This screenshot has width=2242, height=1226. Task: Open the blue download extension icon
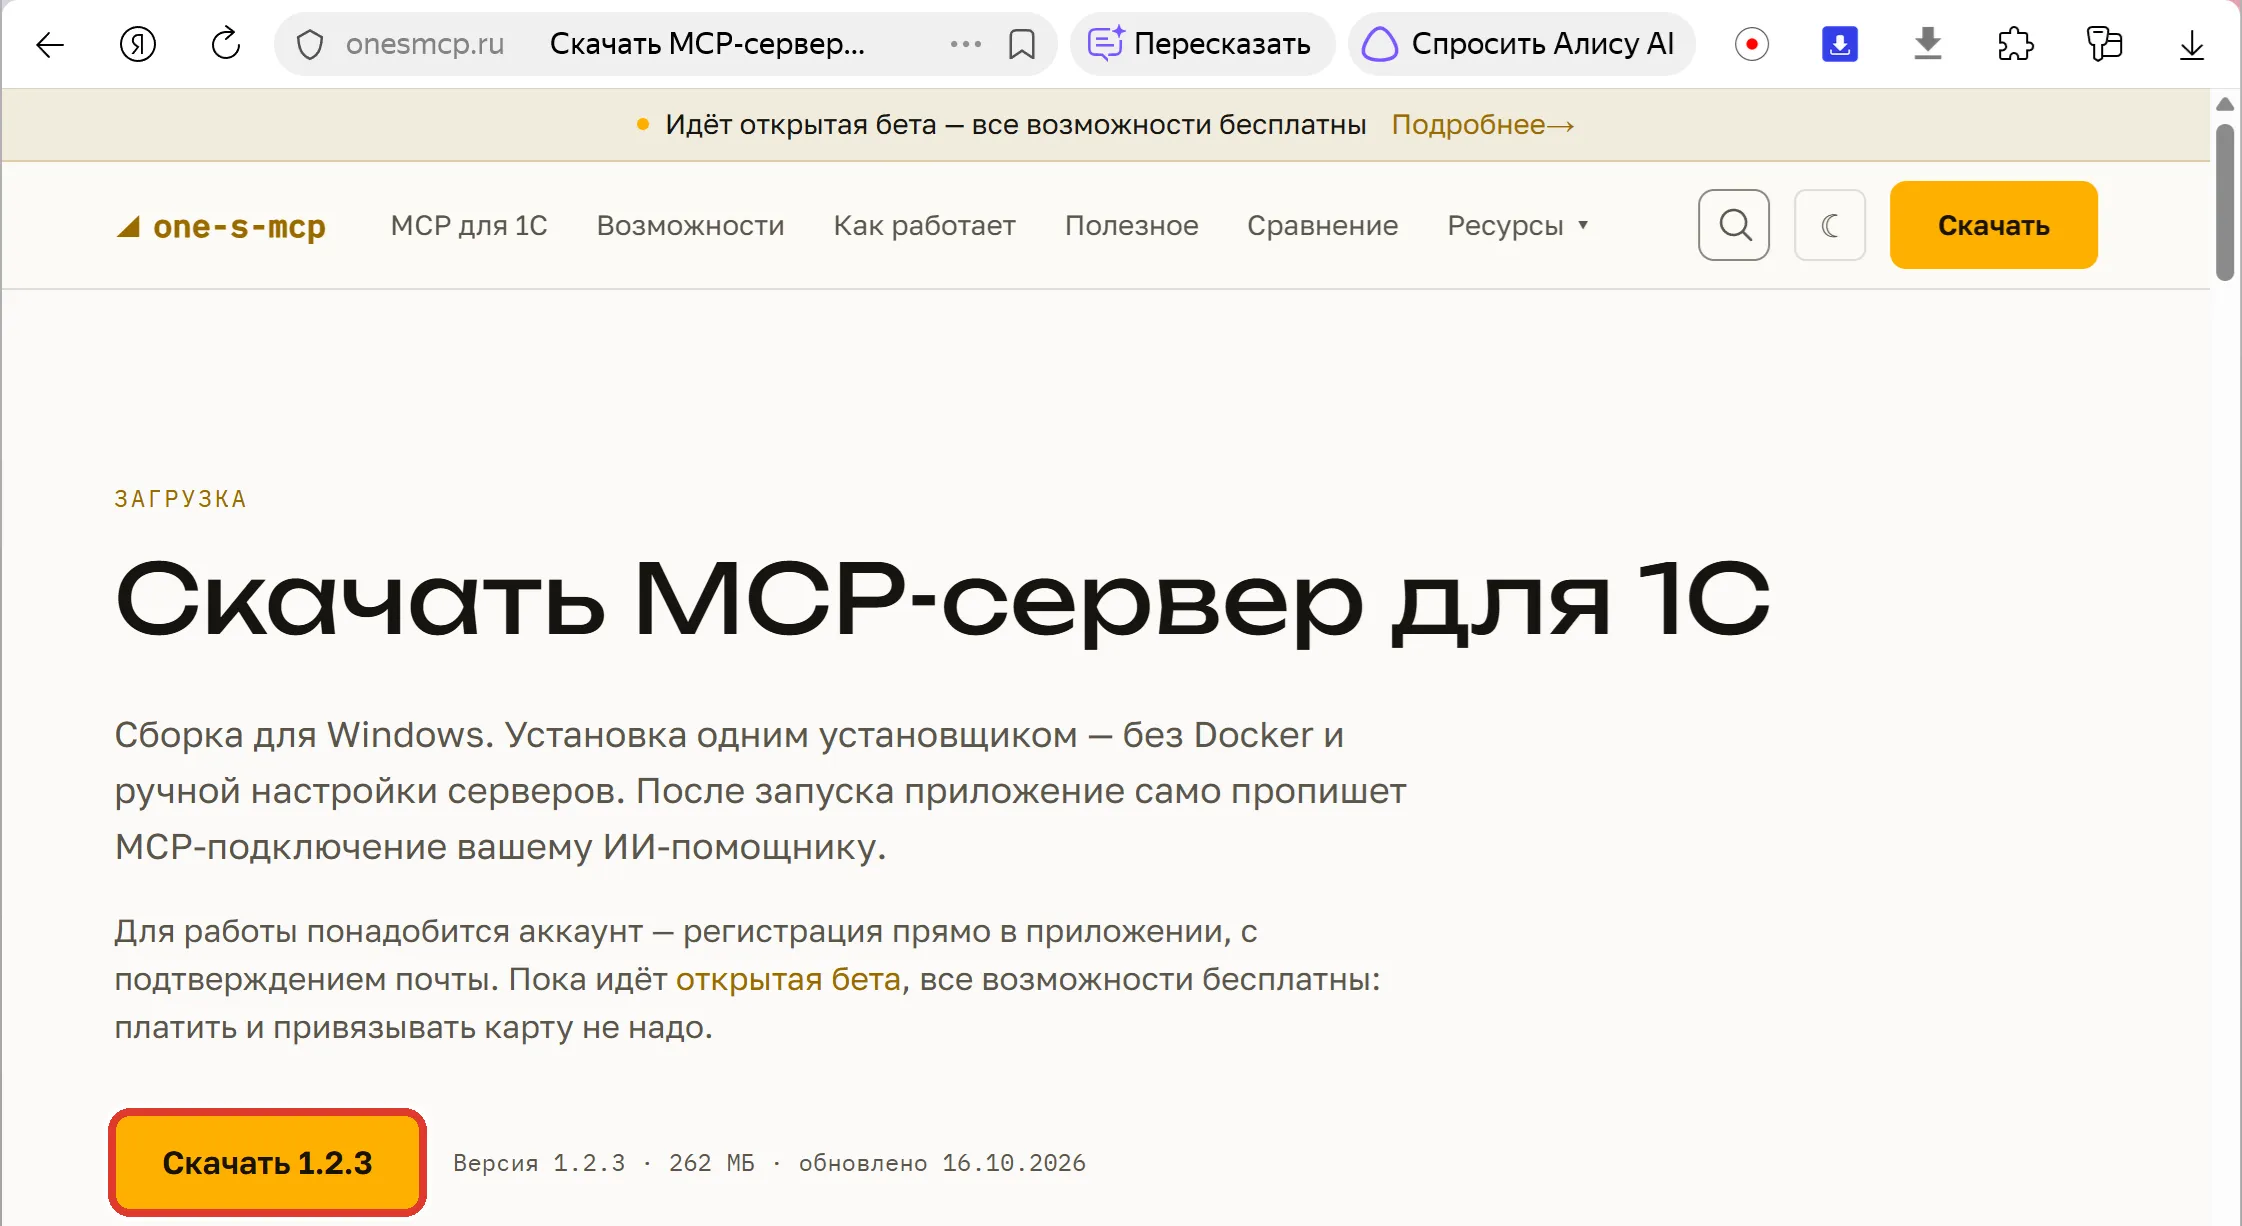[1840, 44]
